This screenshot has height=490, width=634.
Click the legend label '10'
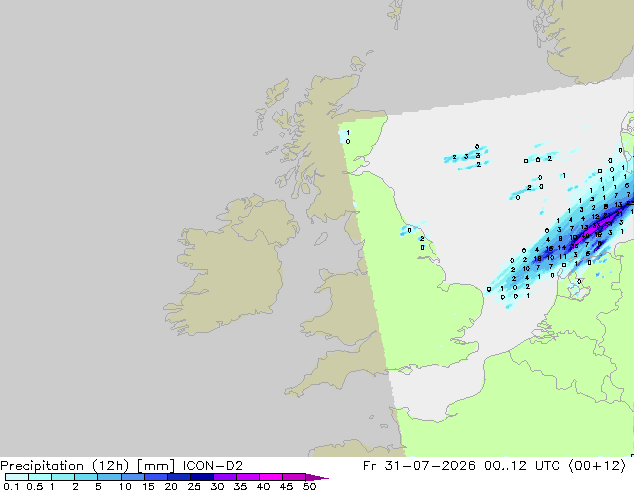click(125, 486)
